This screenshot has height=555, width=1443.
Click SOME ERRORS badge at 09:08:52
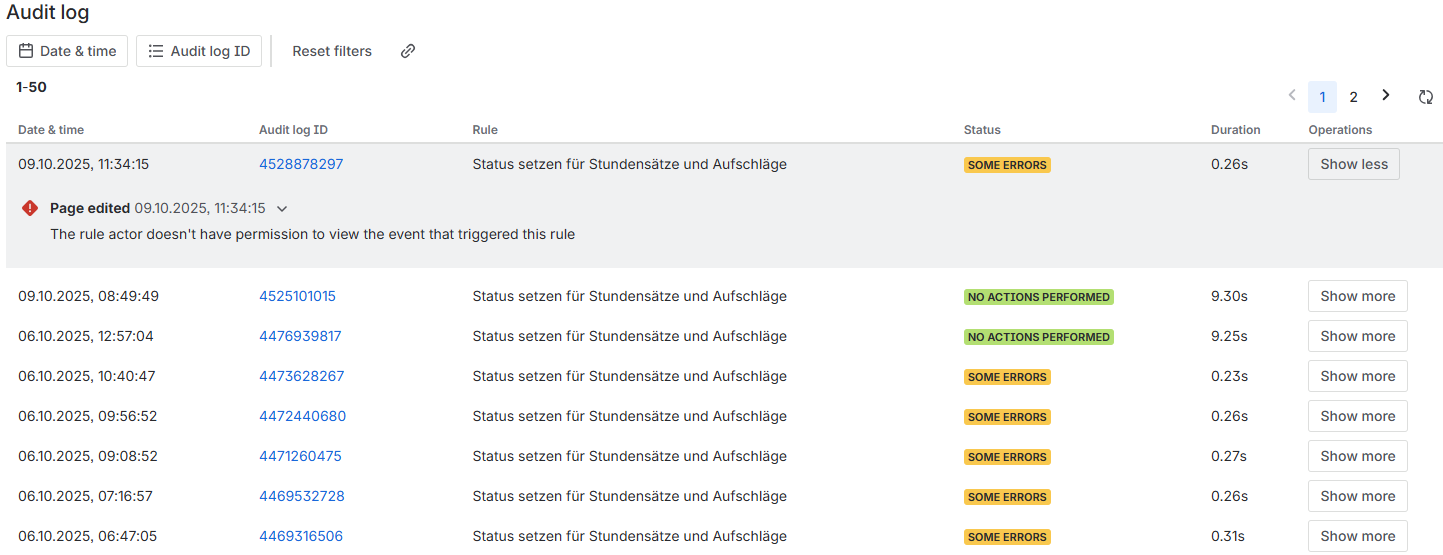pyautogui.click(x=1007, y=457)
